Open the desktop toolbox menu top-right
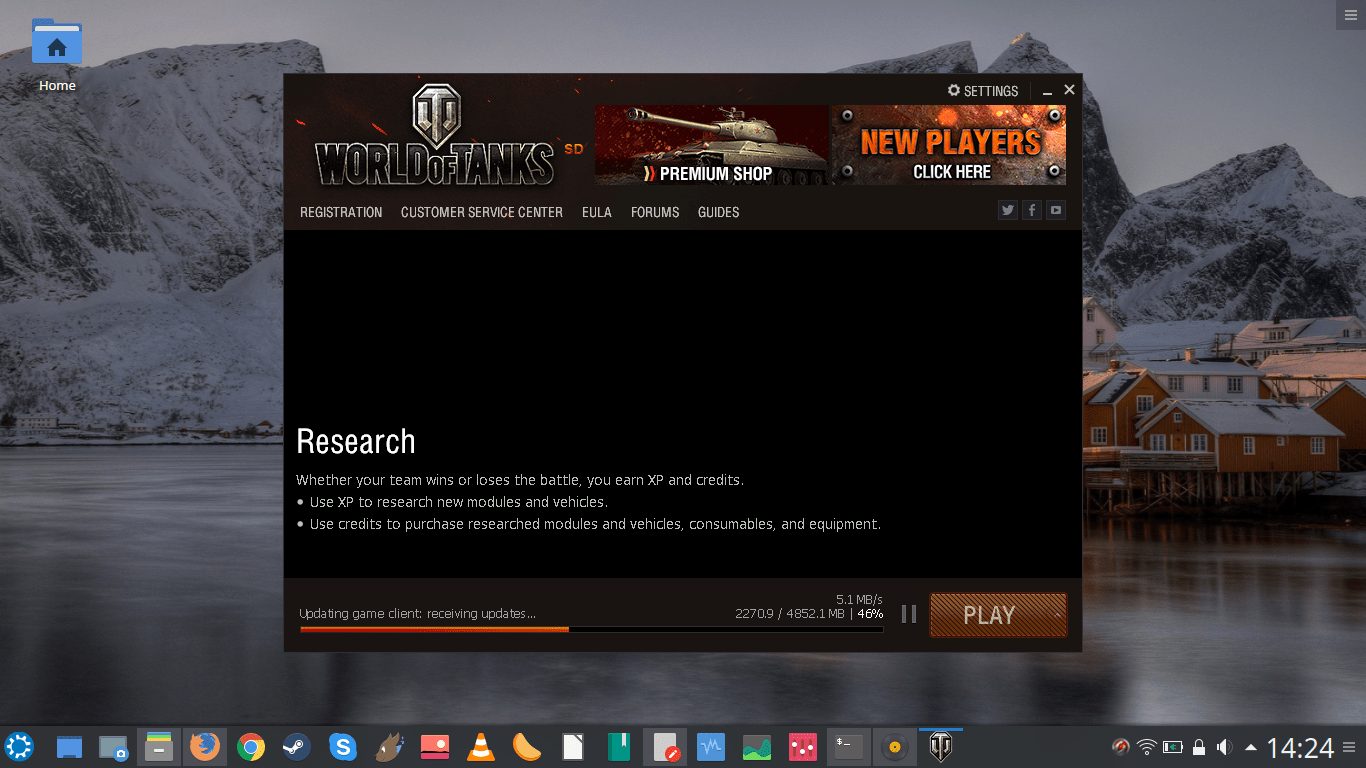 1351,14
